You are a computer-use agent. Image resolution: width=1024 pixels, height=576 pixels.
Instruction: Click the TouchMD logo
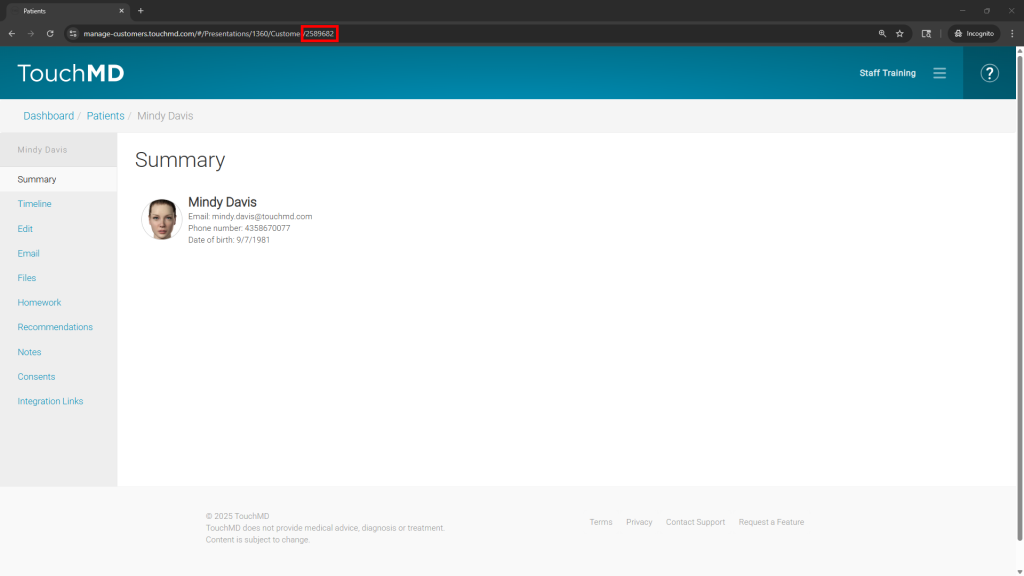point(71,73)
